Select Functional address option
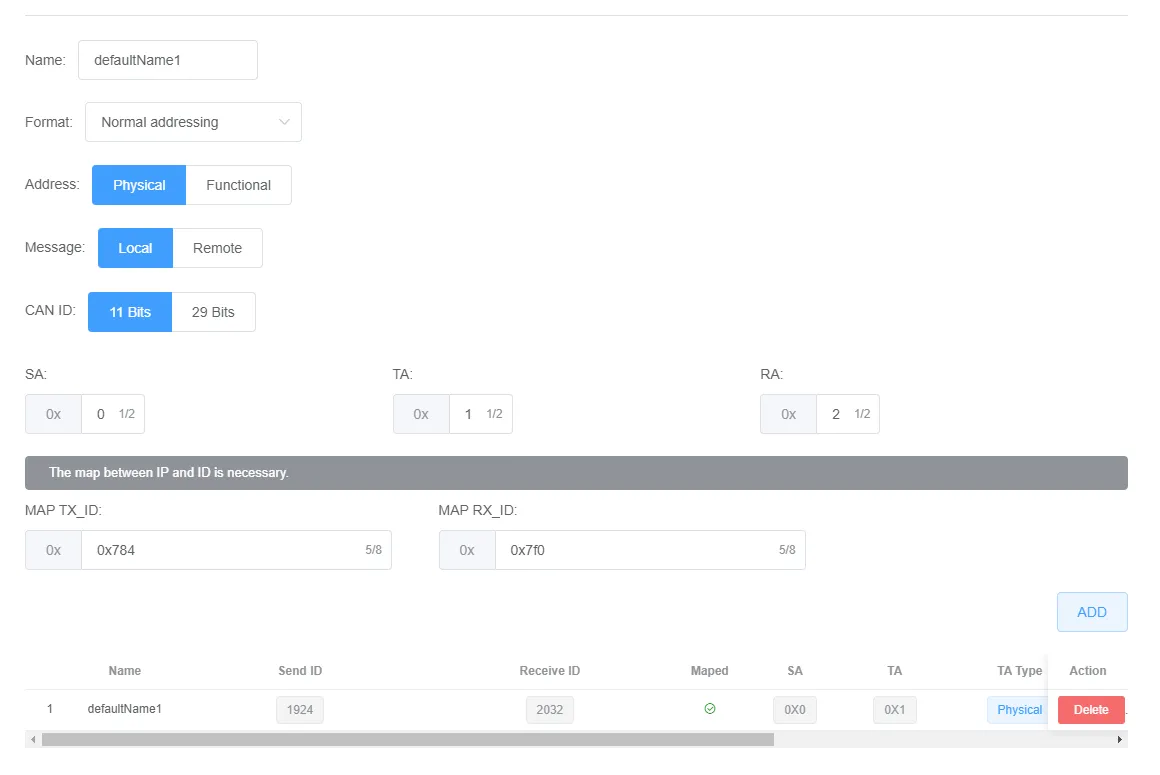The height and width of the screenshot is (775, 1160). [238, 185]
